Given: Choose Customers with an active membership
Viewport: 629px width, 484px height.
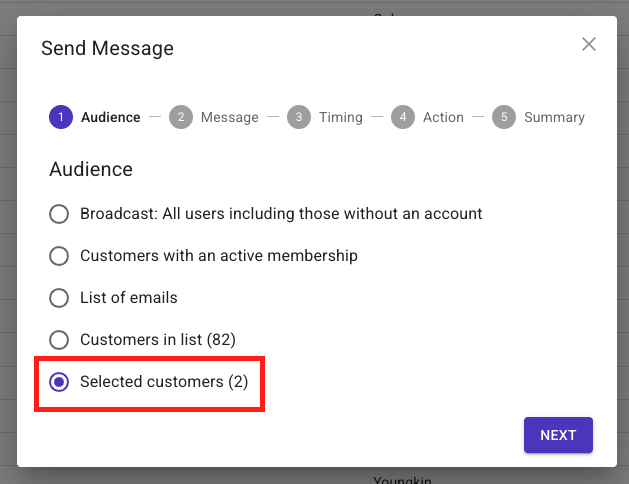Looking at the screenshot, I should 60,256.
